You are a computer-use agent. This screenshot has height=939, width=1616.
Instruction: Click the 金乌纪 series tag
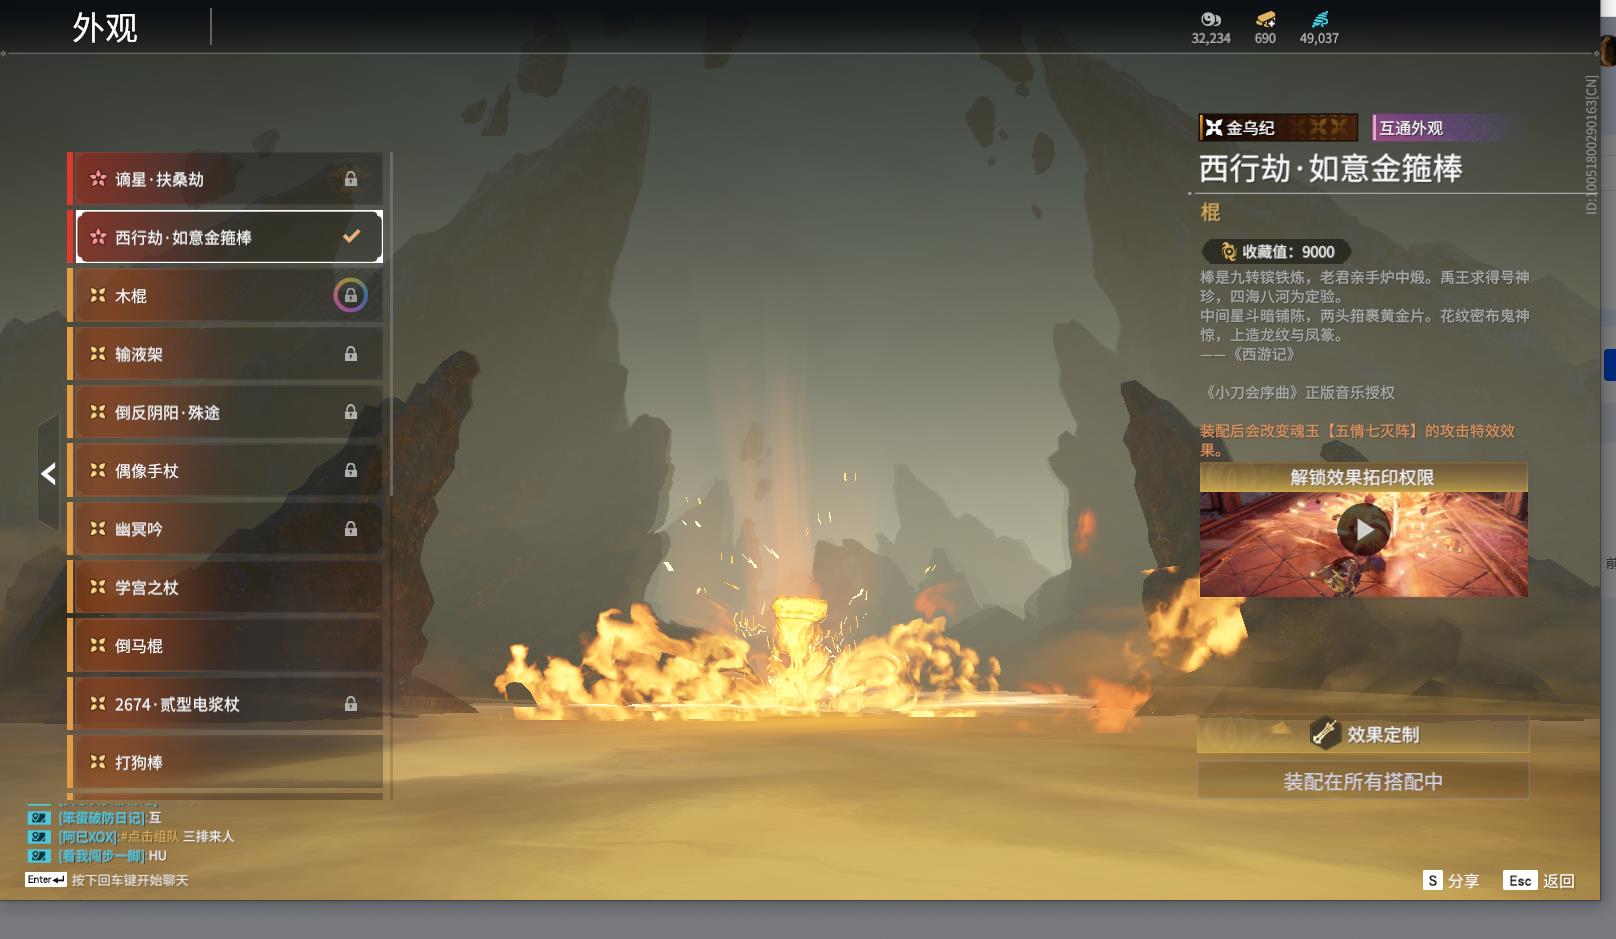(1278, 127)
